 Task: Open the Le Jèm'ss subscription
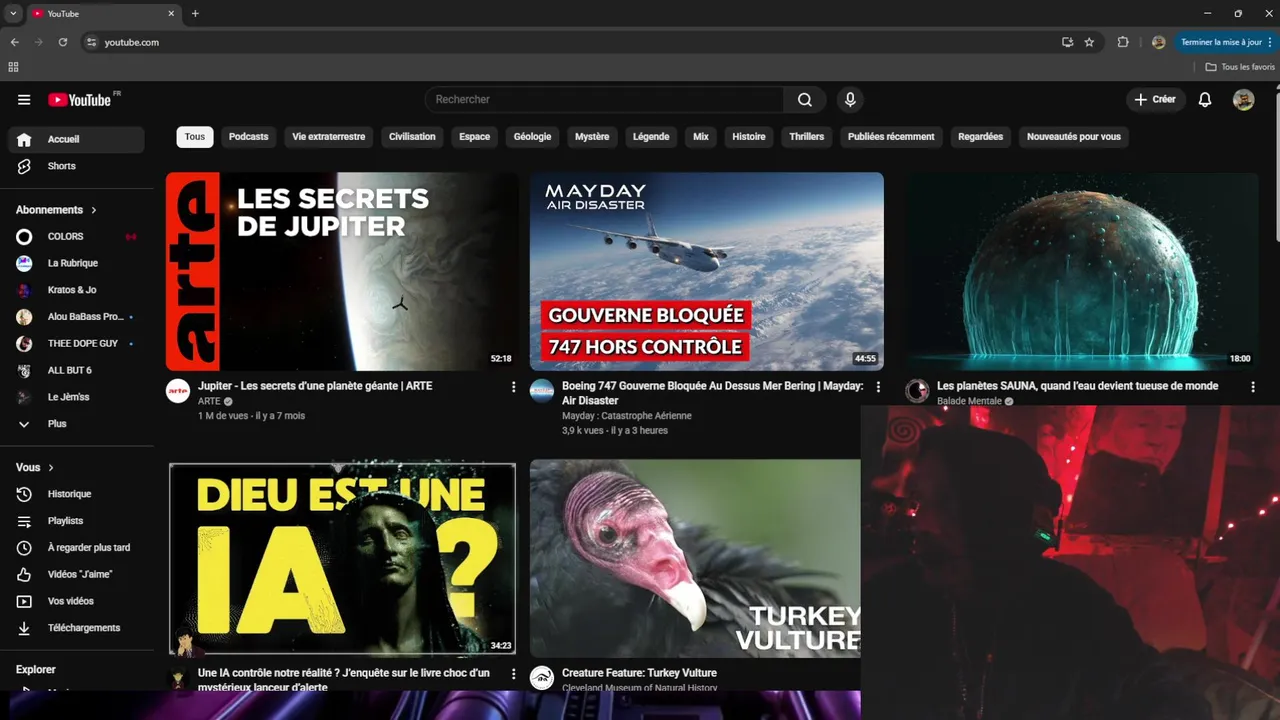click(76, 397)
